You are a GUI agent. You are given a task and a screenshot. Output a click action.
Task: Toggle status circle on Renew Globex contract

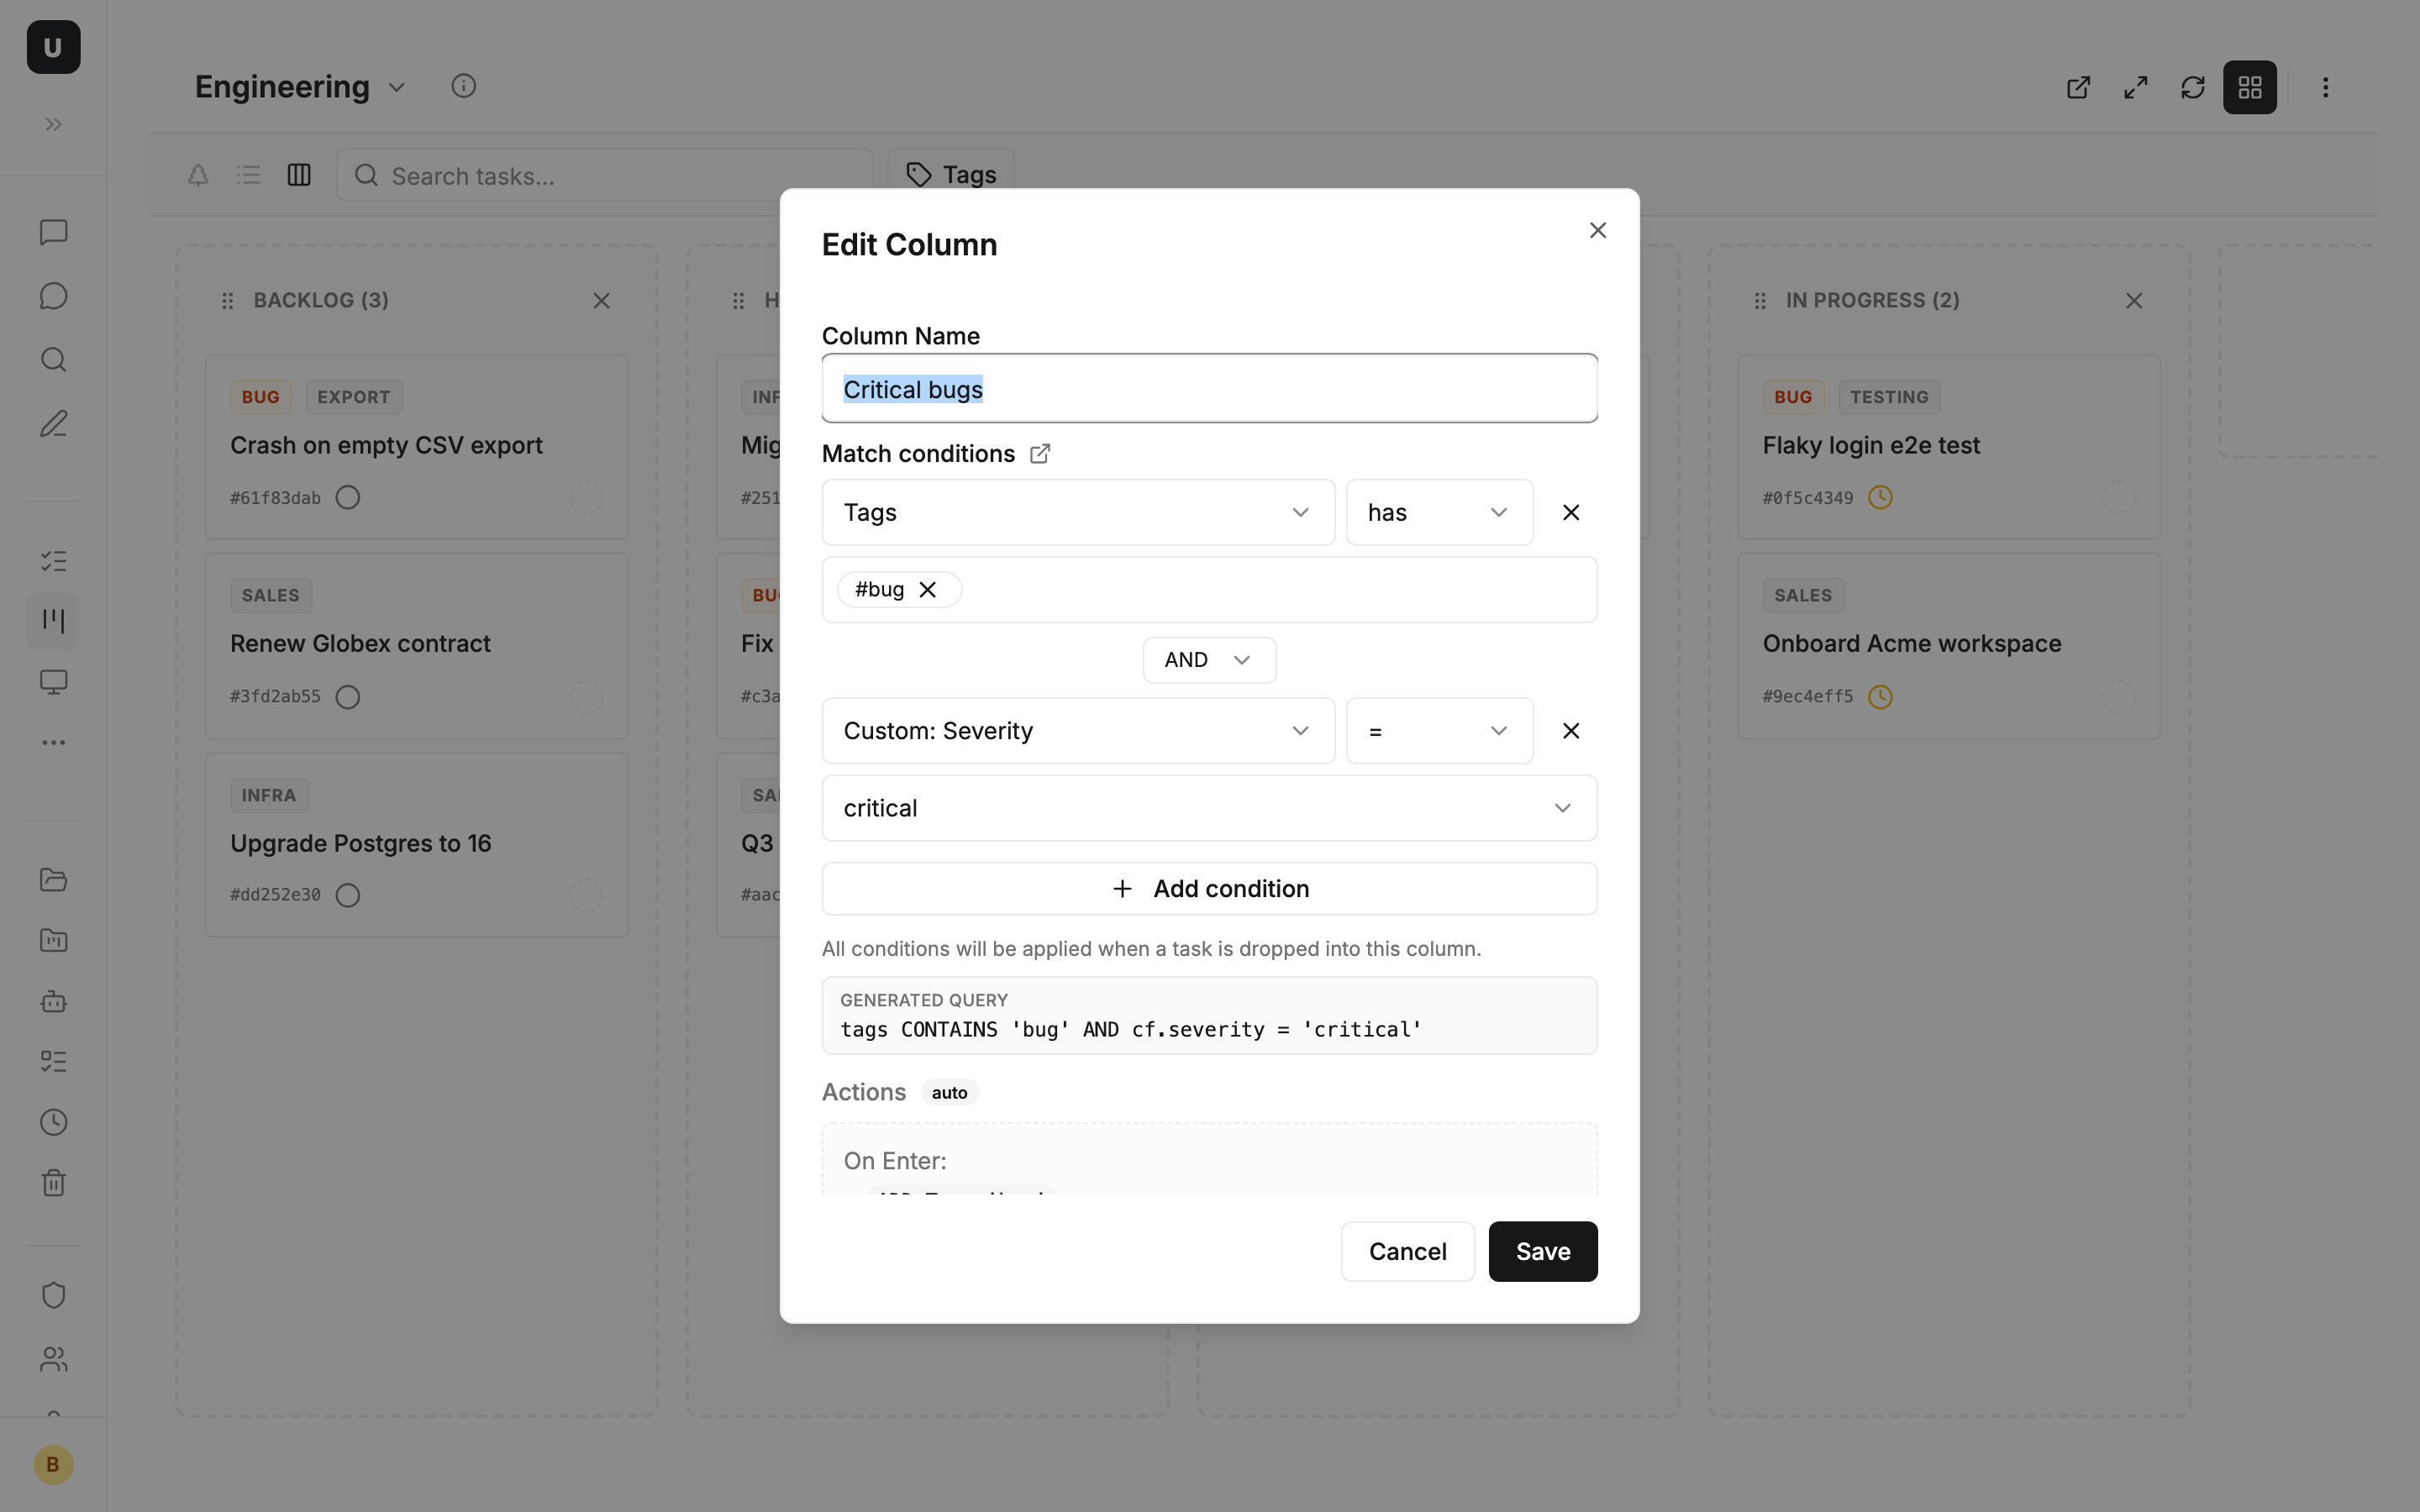(x=347, y=696)
